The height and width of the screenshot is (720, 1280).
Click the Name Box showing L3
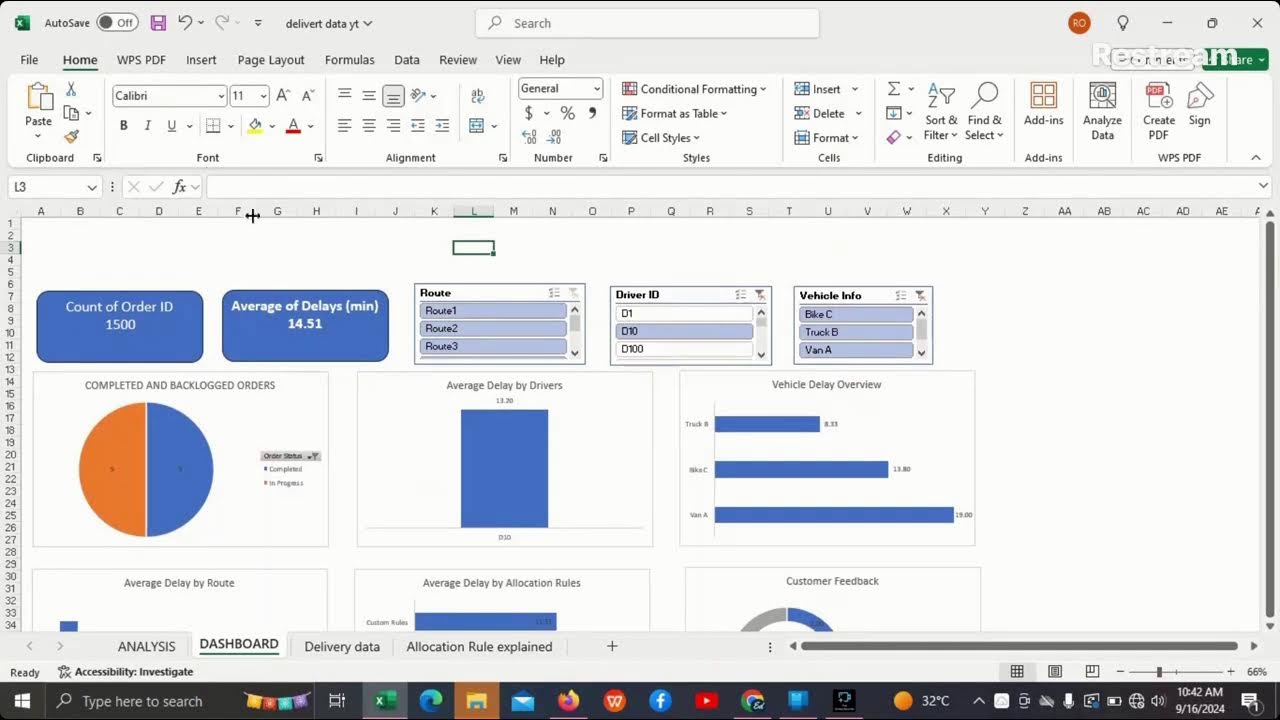click(x=54, y=187)
